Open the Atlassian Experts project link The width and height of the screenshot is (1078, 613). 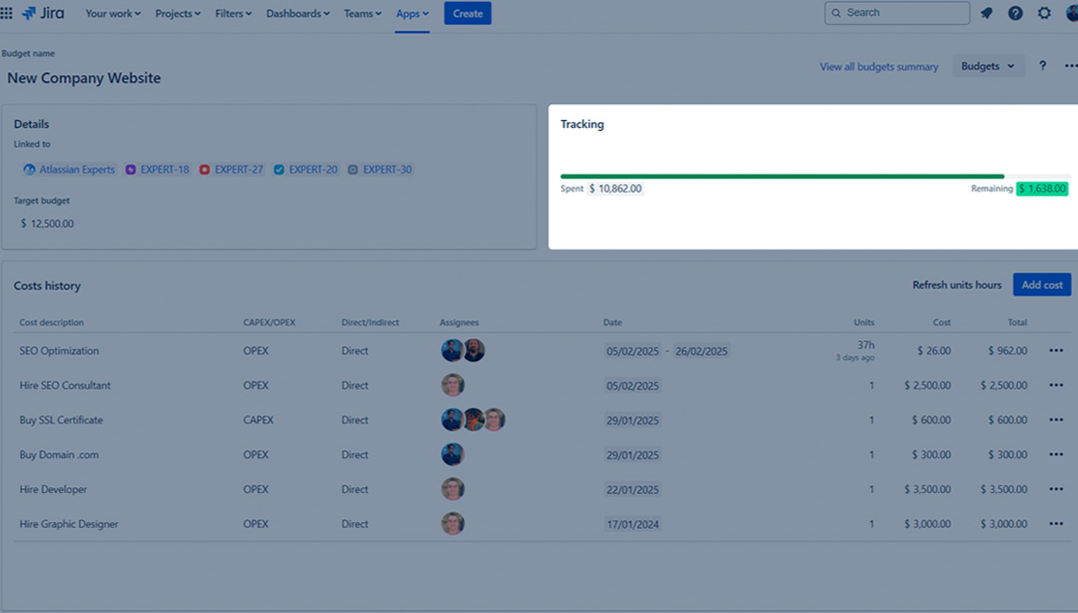(x=77, y=169)
